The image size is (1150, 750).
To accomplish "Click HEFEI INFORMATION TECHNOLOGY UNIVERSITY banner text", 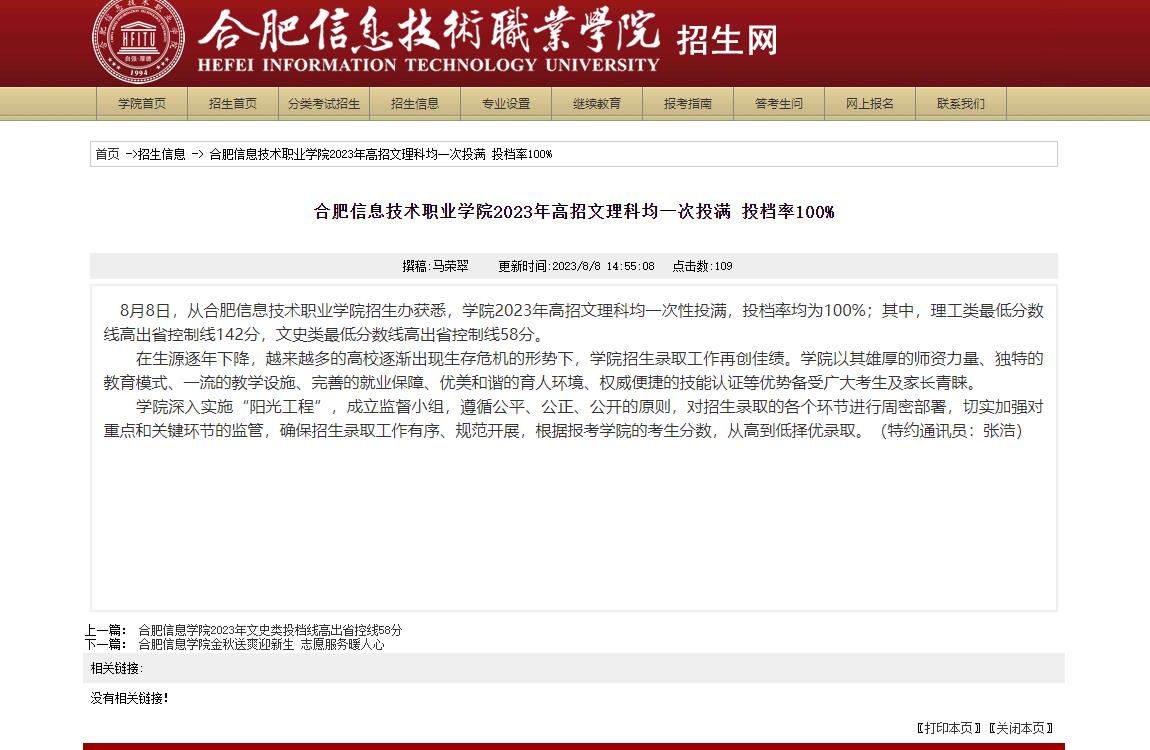I will pyautogui.click(x=428, y=65).
